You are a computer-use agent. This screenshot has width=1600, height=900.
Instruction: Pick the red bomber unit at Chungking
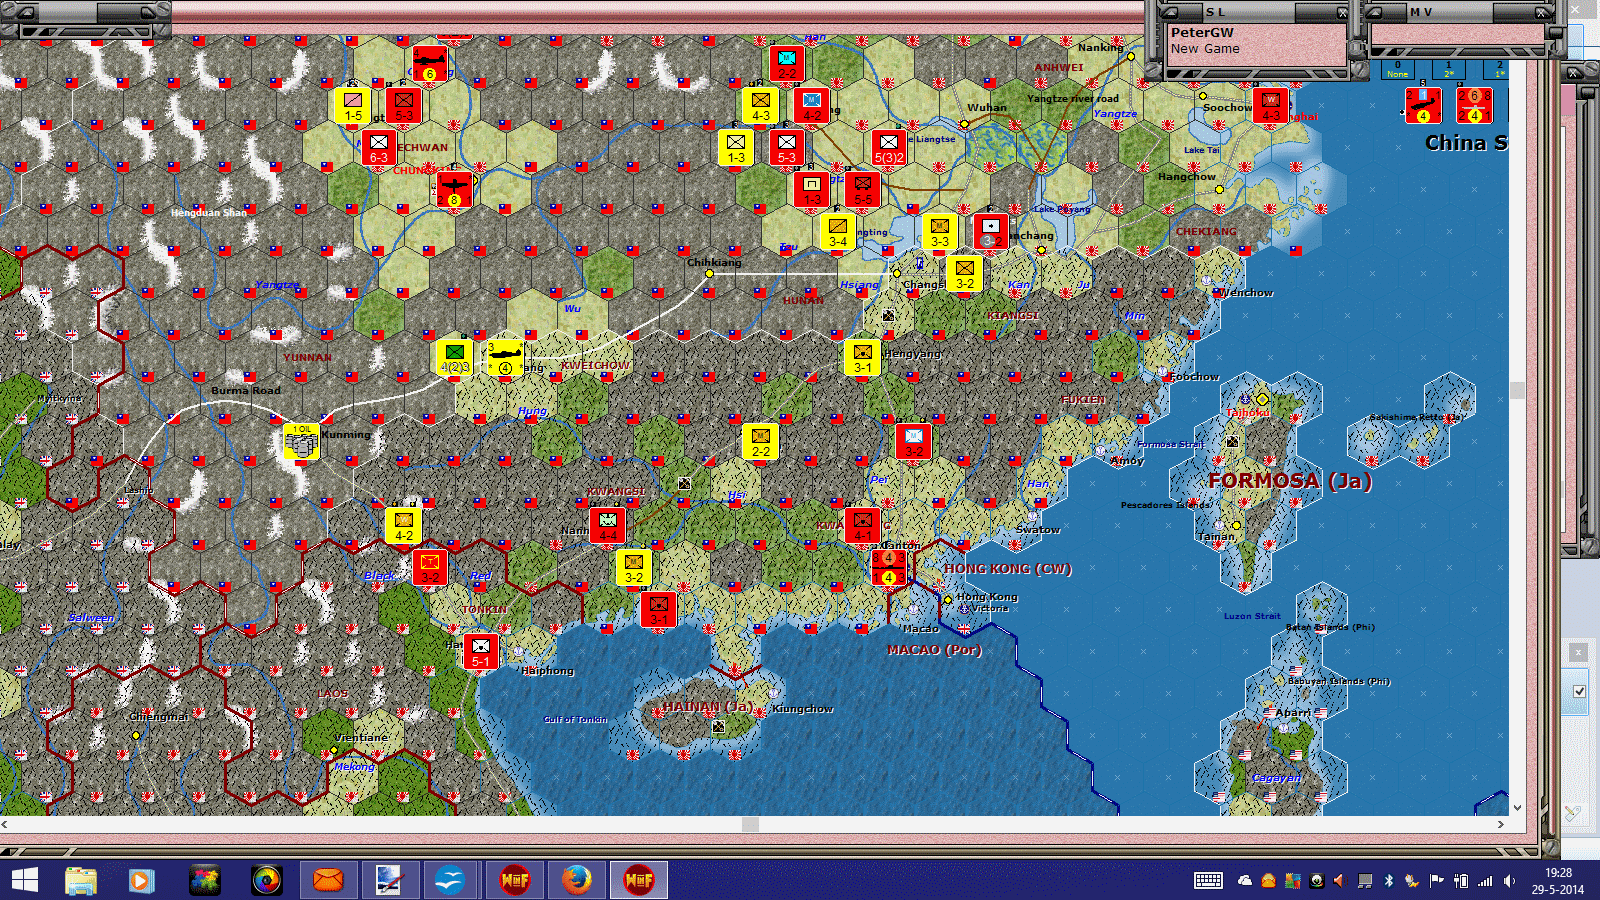(x=455, y=190)
